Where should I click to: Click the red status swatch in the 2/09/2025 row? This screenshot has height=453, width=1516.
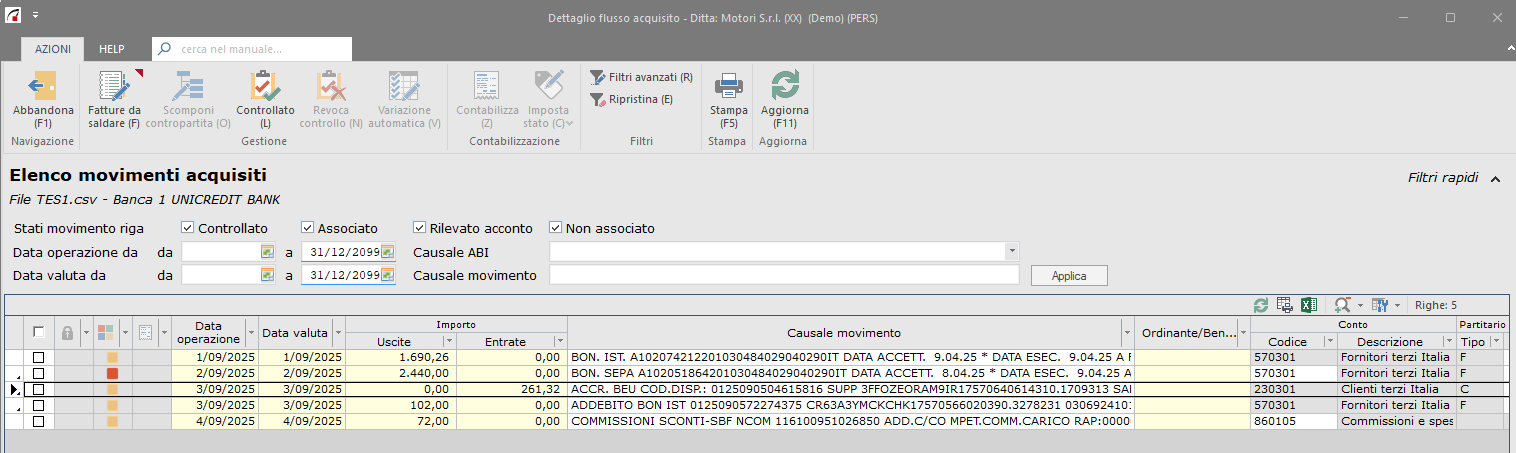click(113, 373)
